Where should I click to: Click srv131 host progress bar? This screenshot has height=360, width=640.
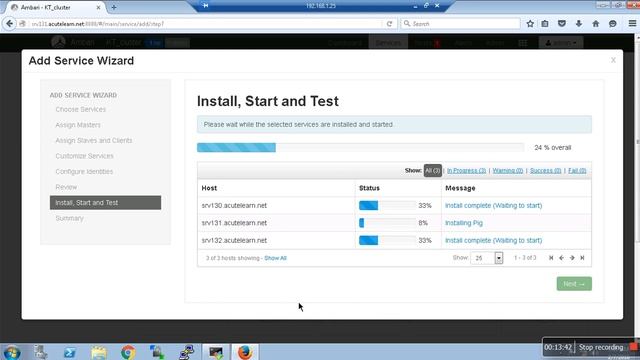point(387,223)
